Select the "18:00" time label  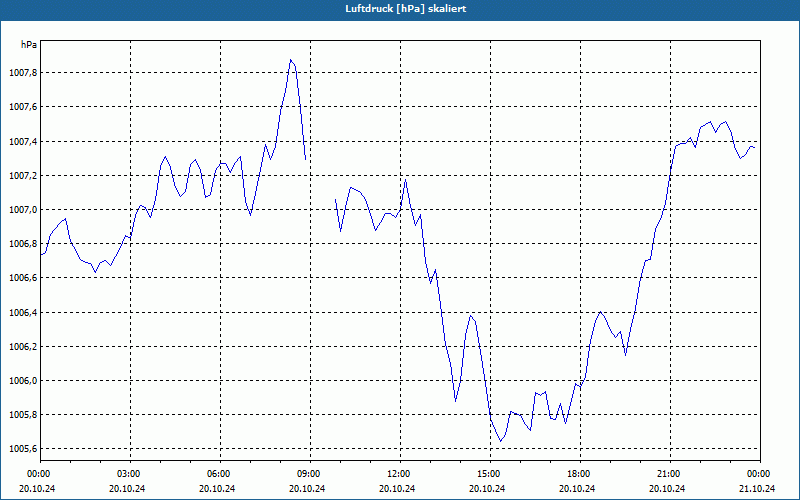point(580,474)
